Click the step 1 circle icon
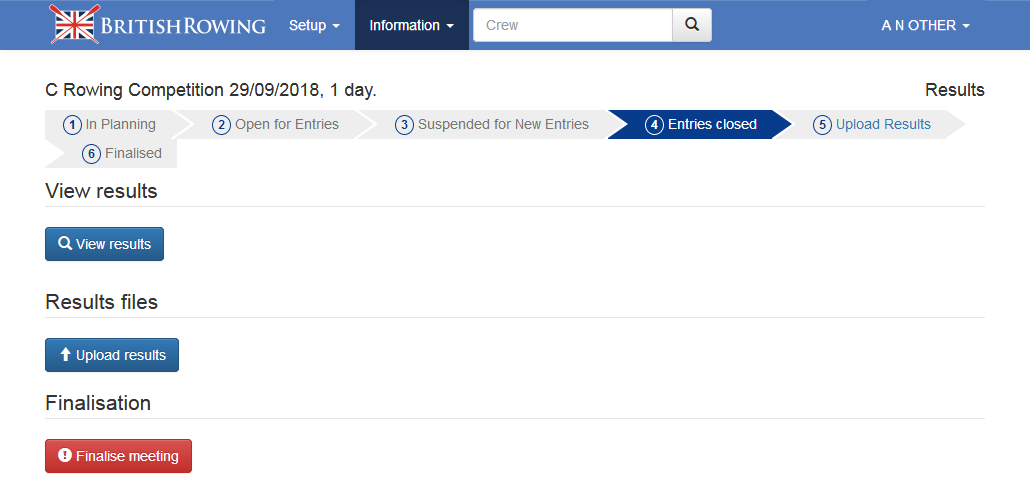This screenshot has width=1030, height=504. point(72,125)
